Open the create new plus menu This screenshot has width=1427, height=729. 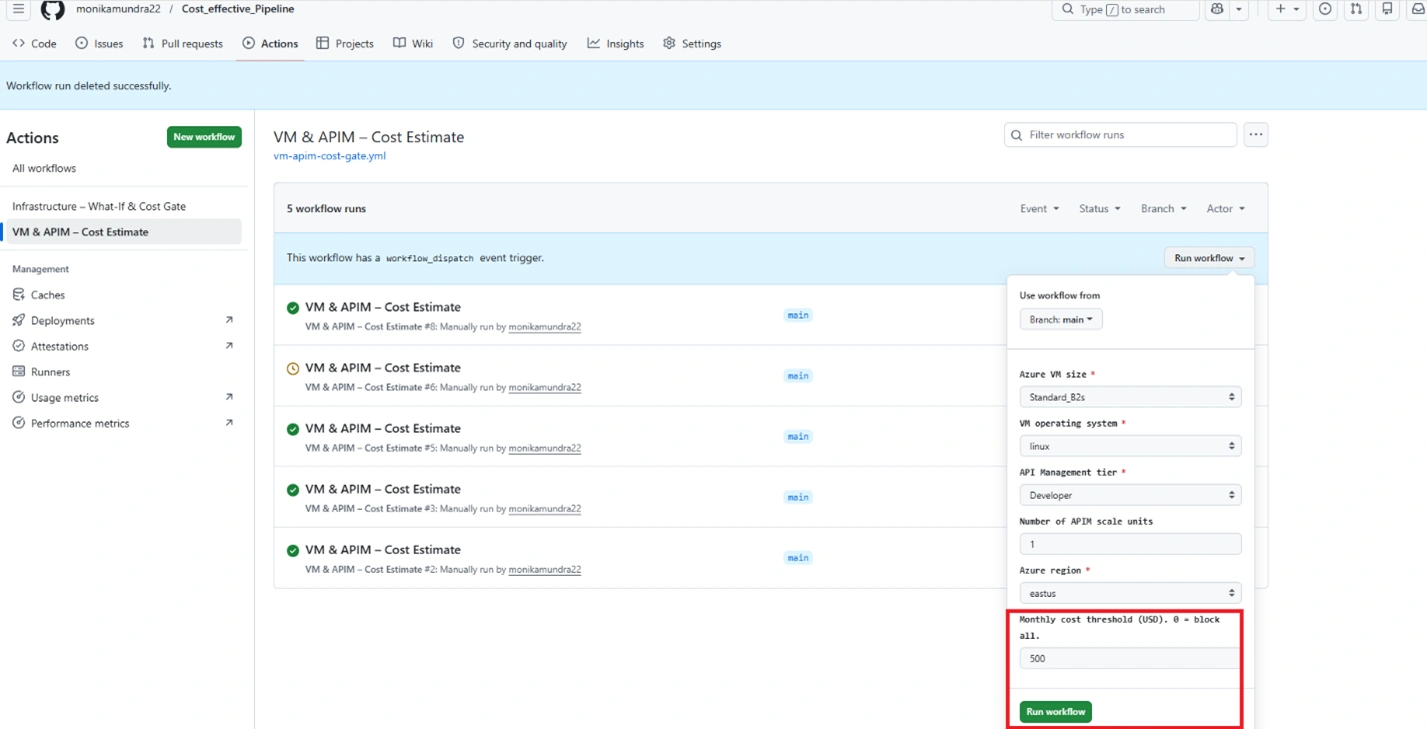click(1287, 9)
